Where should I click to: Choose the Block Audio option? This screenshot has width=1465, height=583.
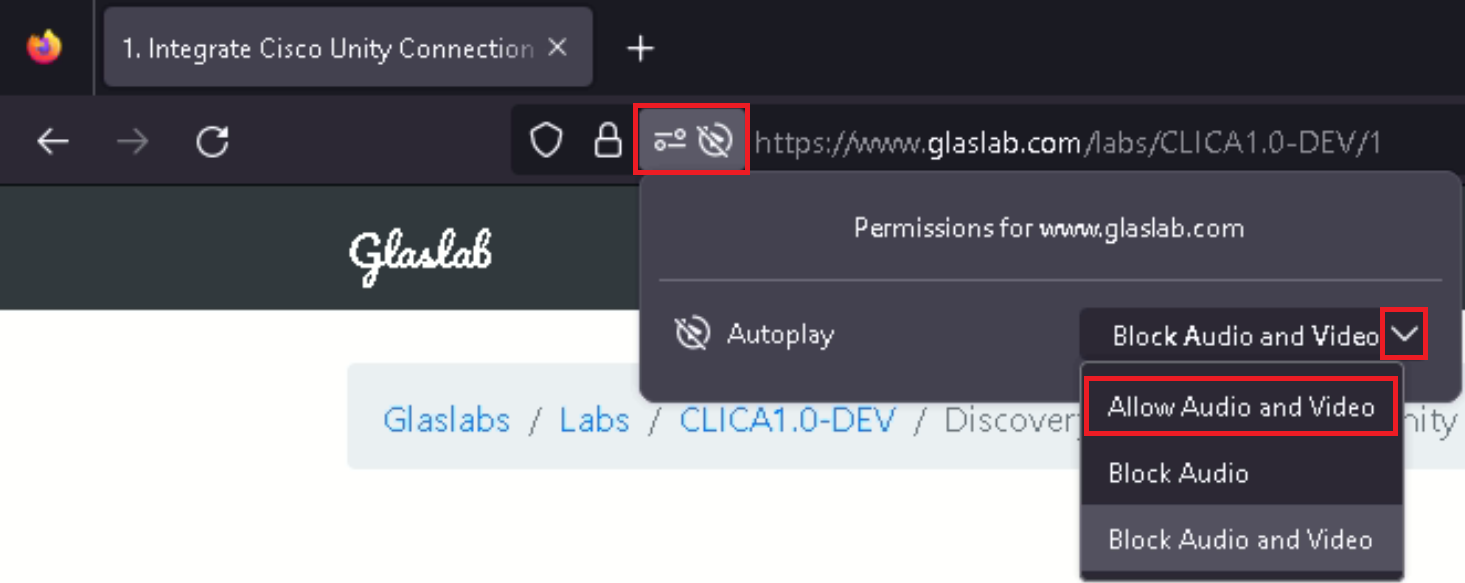(1178, 473)
